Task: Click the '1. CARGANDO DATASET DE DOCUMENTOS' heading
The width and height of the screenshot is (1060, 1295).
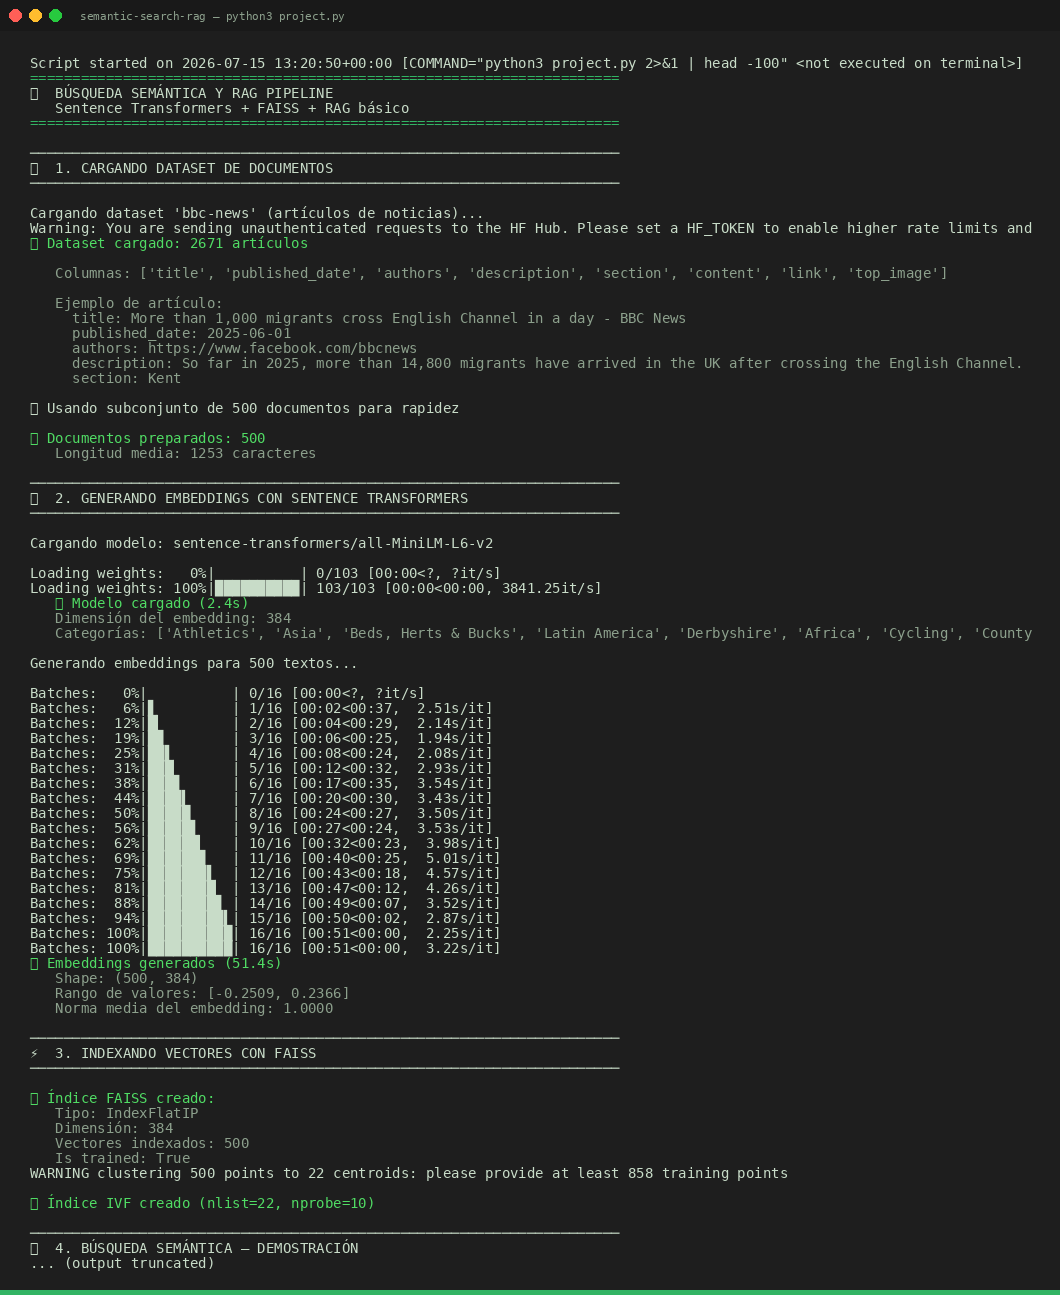Action: tap(194, 168)
